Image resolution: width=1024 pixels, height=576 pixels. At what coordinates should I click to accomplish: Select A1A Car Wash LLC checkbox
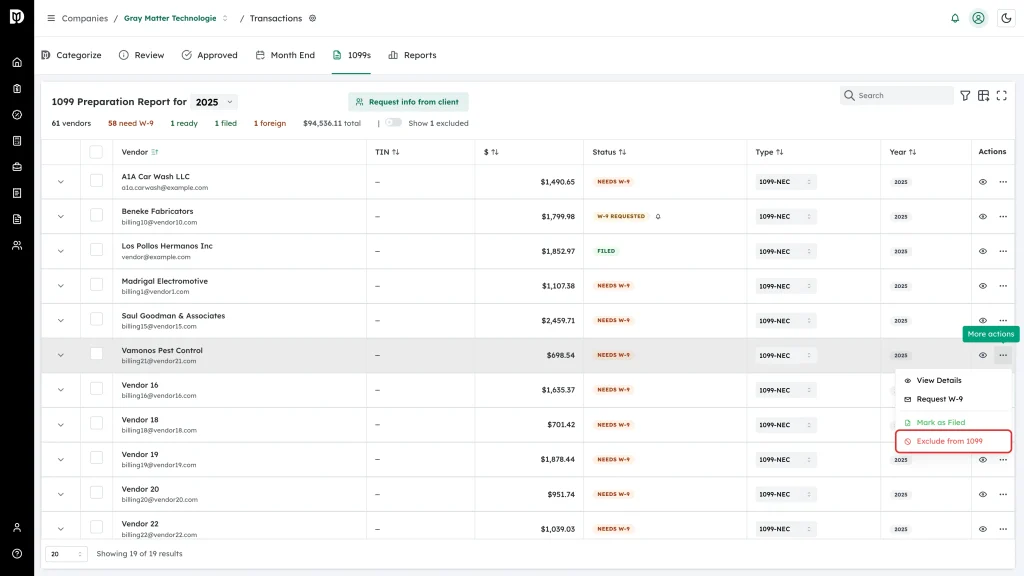(96, 180)
